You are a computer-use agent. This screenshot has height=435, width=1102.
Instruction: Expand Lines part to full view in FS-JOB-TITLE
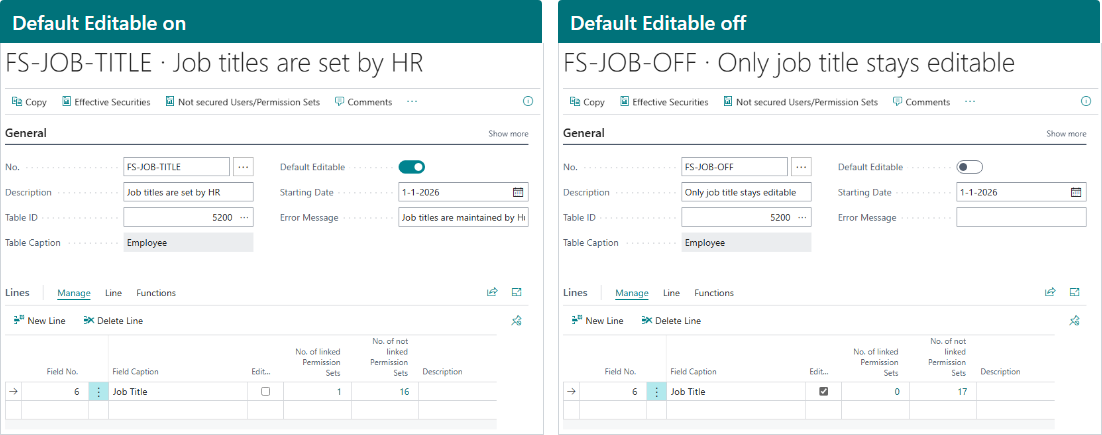coord(517,292)
